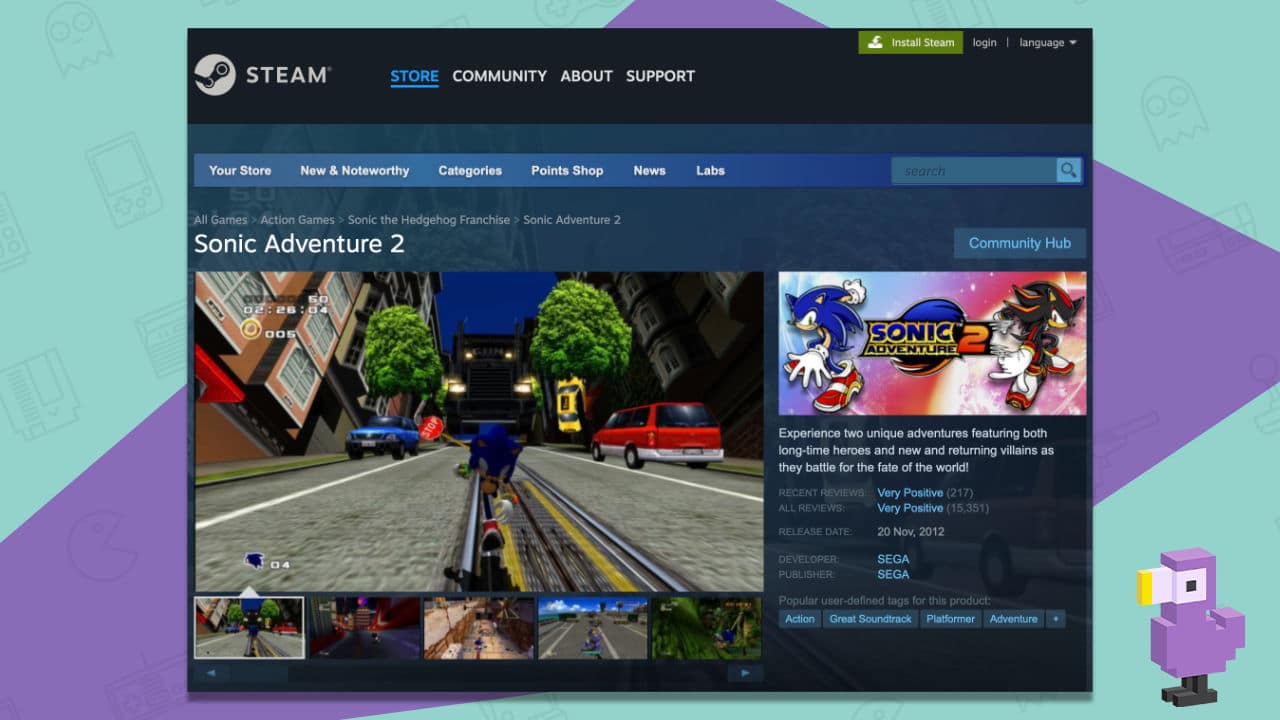Screen dimensions: 1280x720
Task: Click the Action tag
Action: [x=799, y=618]
